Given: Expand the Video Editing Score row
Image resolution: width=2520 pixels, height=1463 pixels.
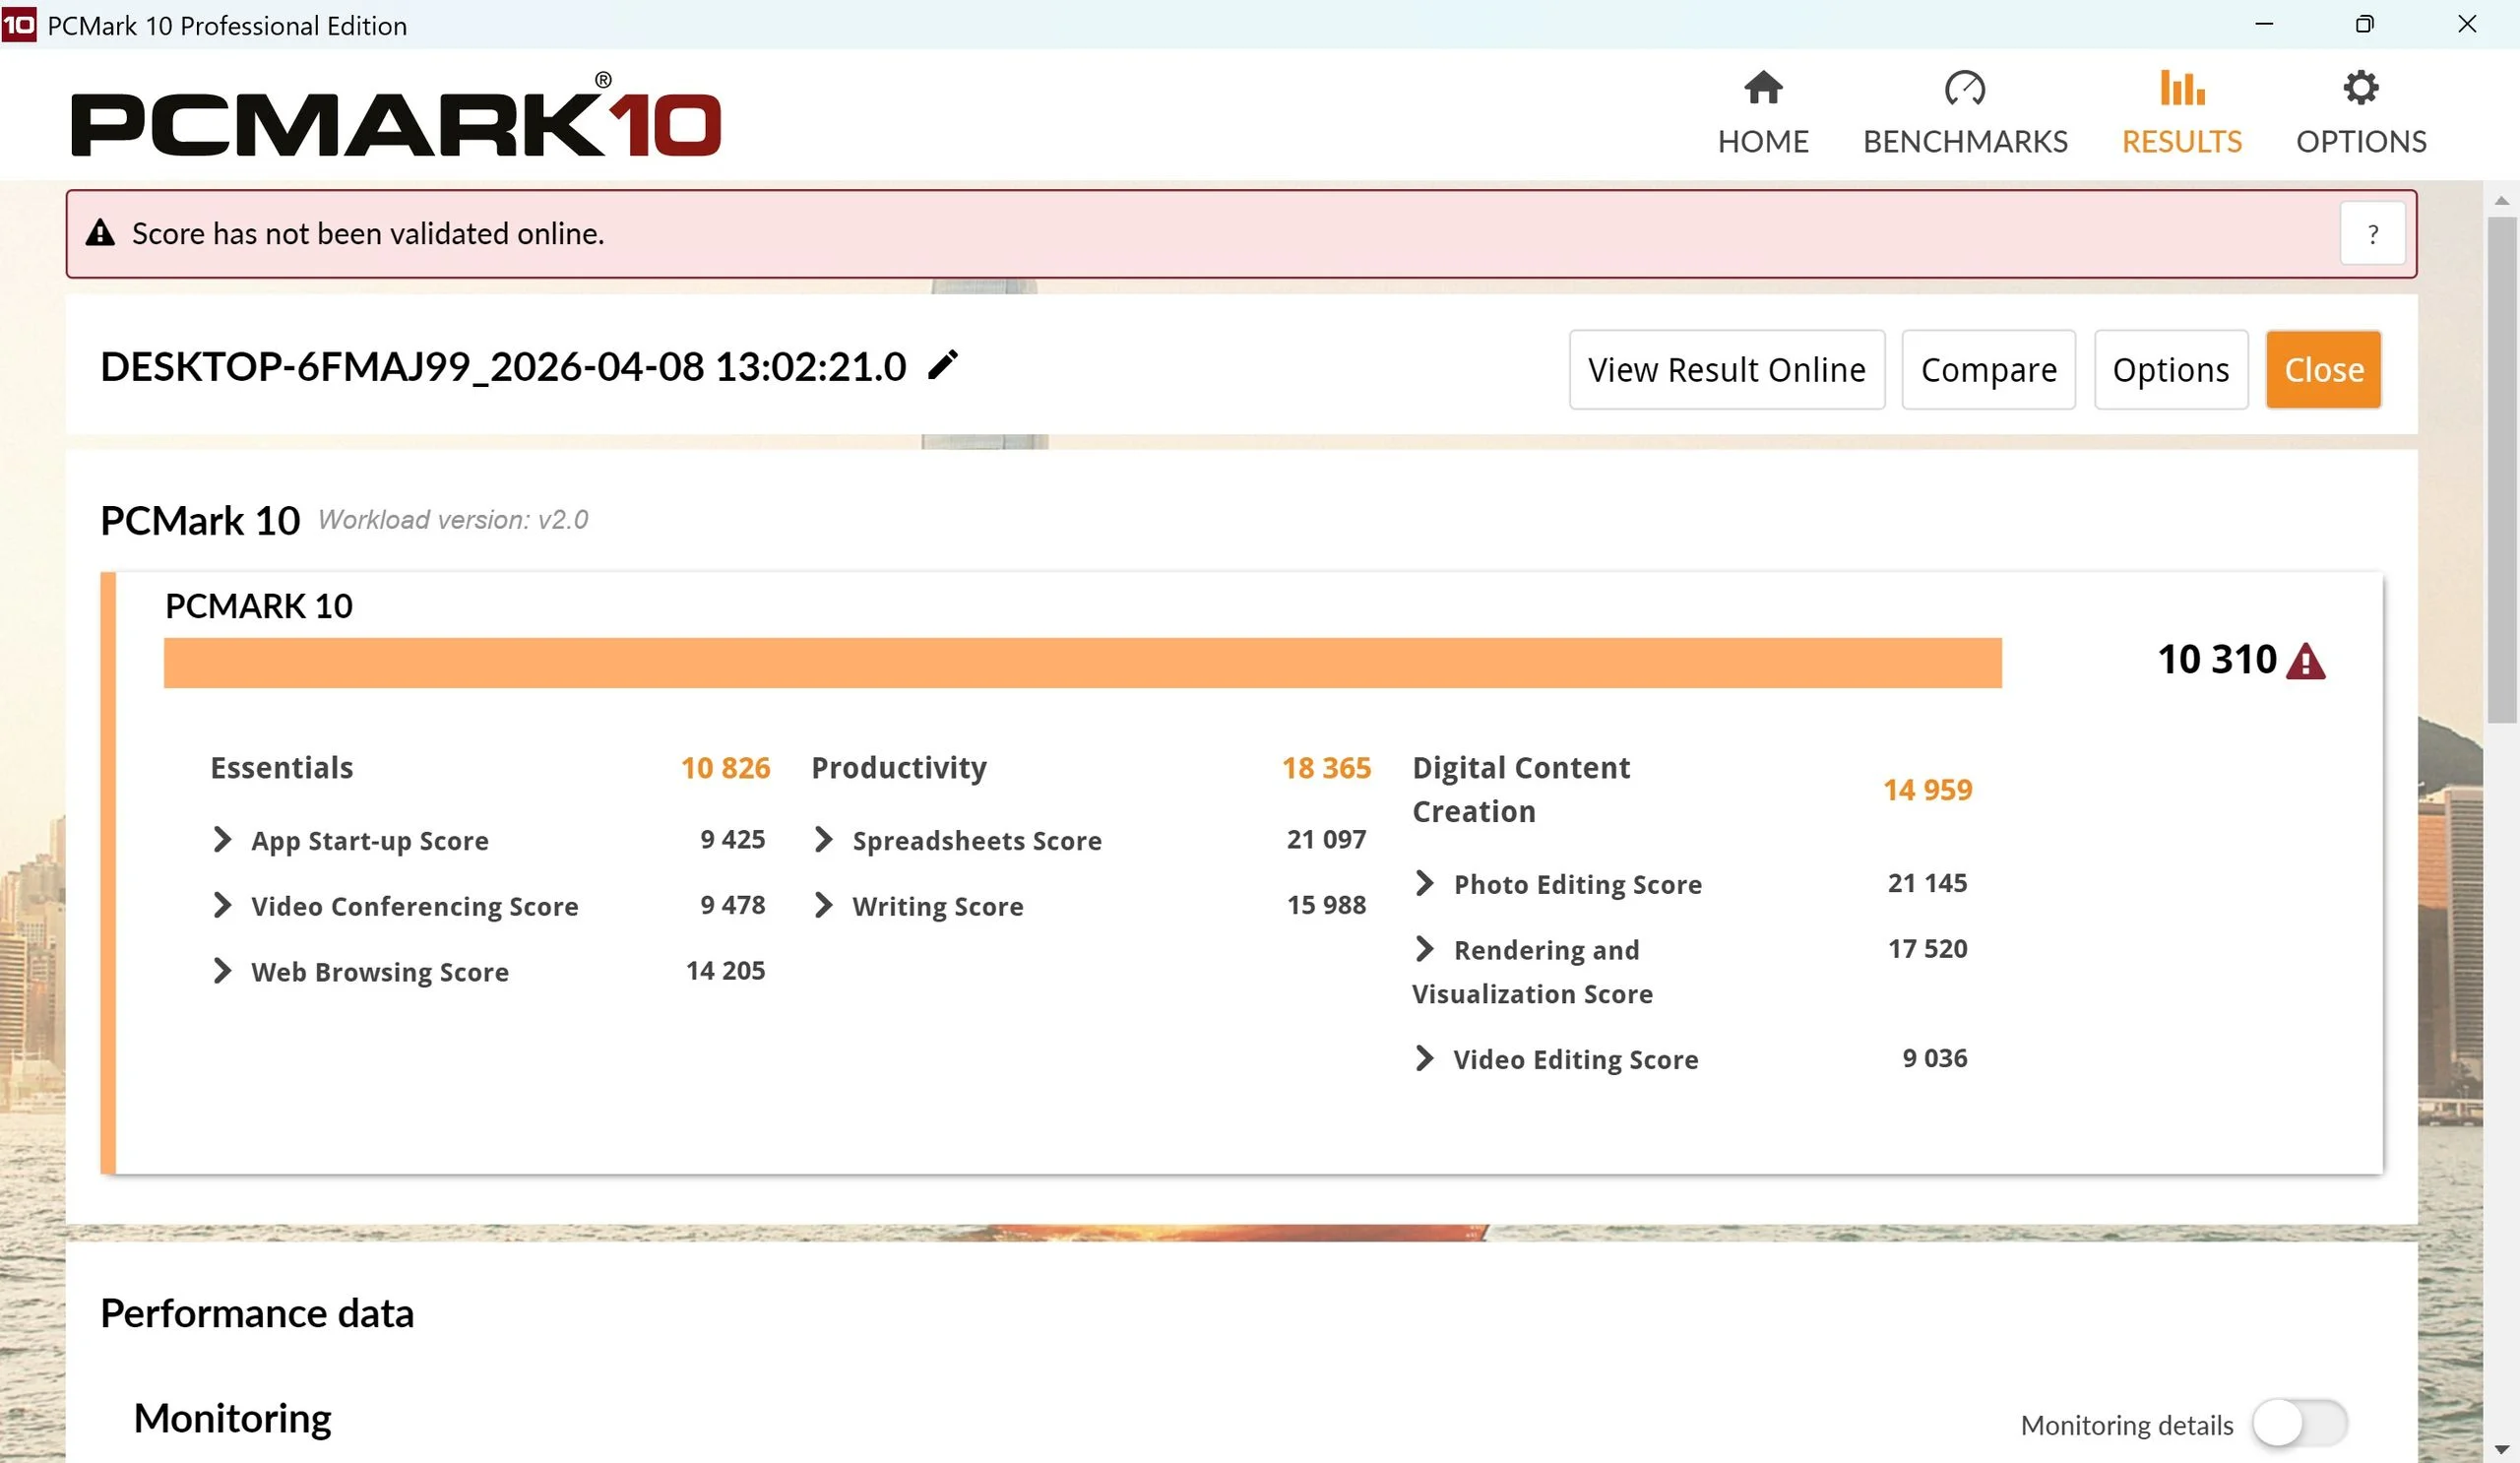Looking at the screenshot, I should 1424,1059.
